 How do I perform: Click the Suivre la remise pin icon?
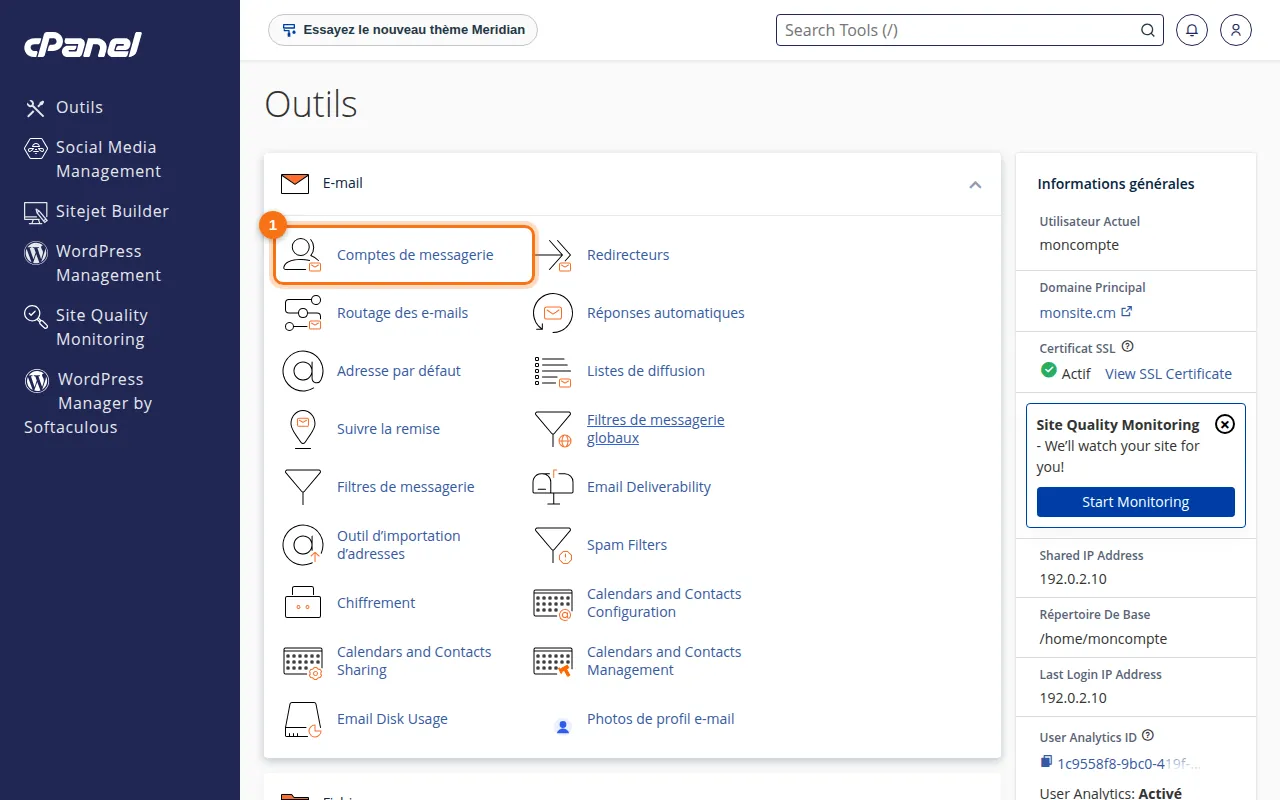tap(302, 429)
